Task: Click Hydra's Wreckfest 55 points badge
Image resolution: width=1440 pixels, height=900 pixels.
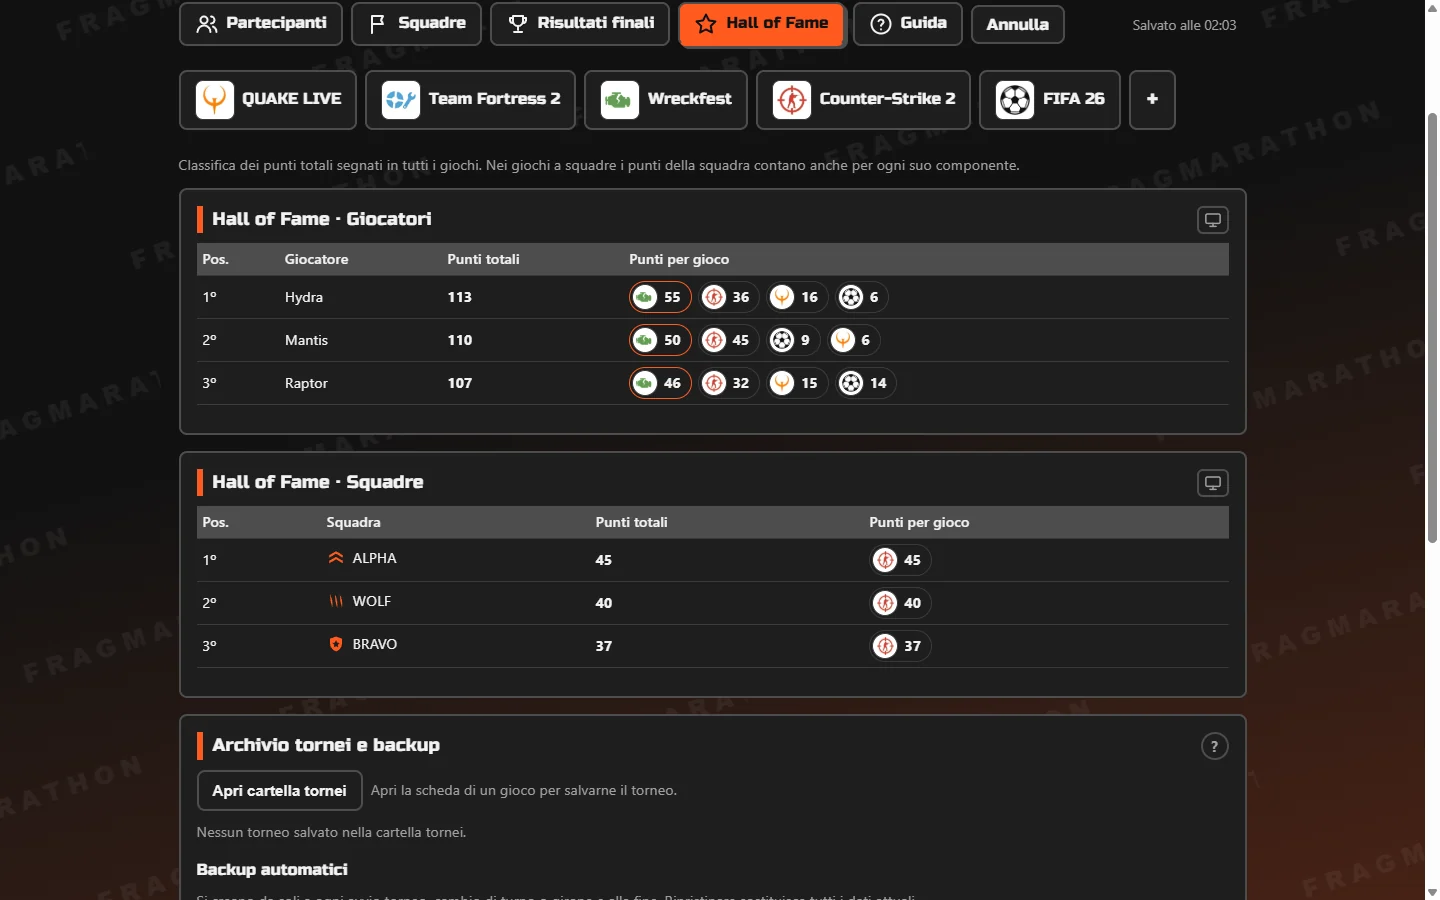Action: point(660,297)
